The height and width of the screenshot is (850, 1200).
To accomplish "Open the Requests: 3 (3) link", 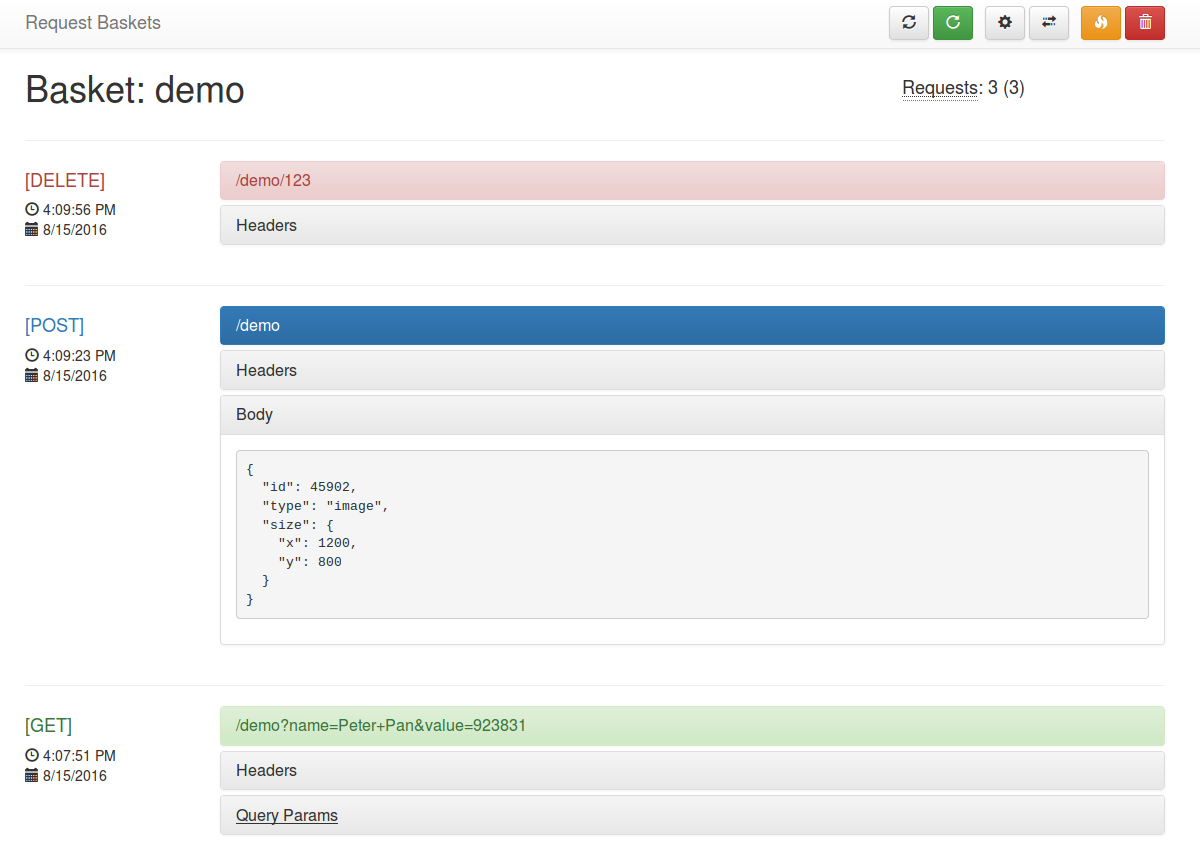I will click(940, 88).
